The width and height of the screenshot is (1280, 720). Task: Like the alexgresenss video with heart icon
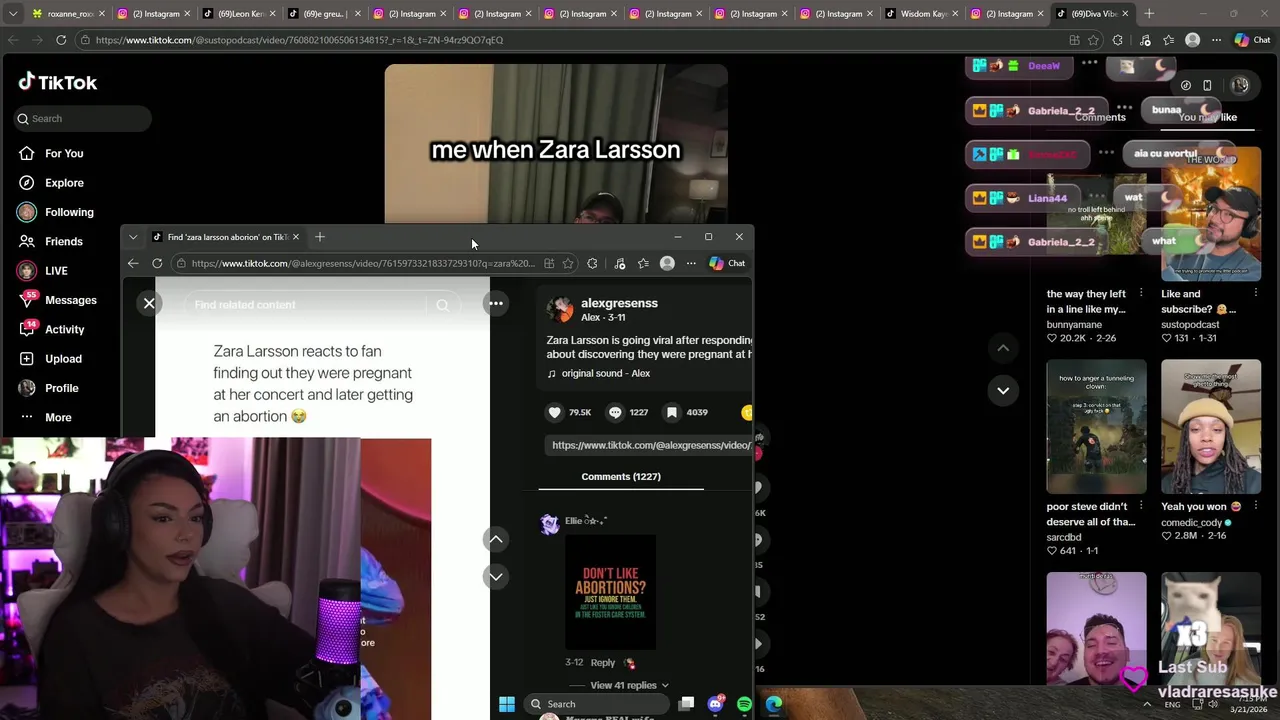tap(555, 412)
